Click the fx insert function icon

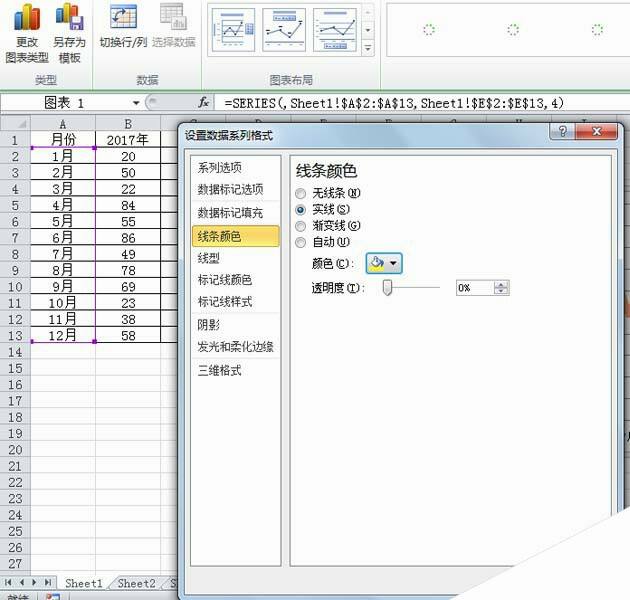point(204,103)
